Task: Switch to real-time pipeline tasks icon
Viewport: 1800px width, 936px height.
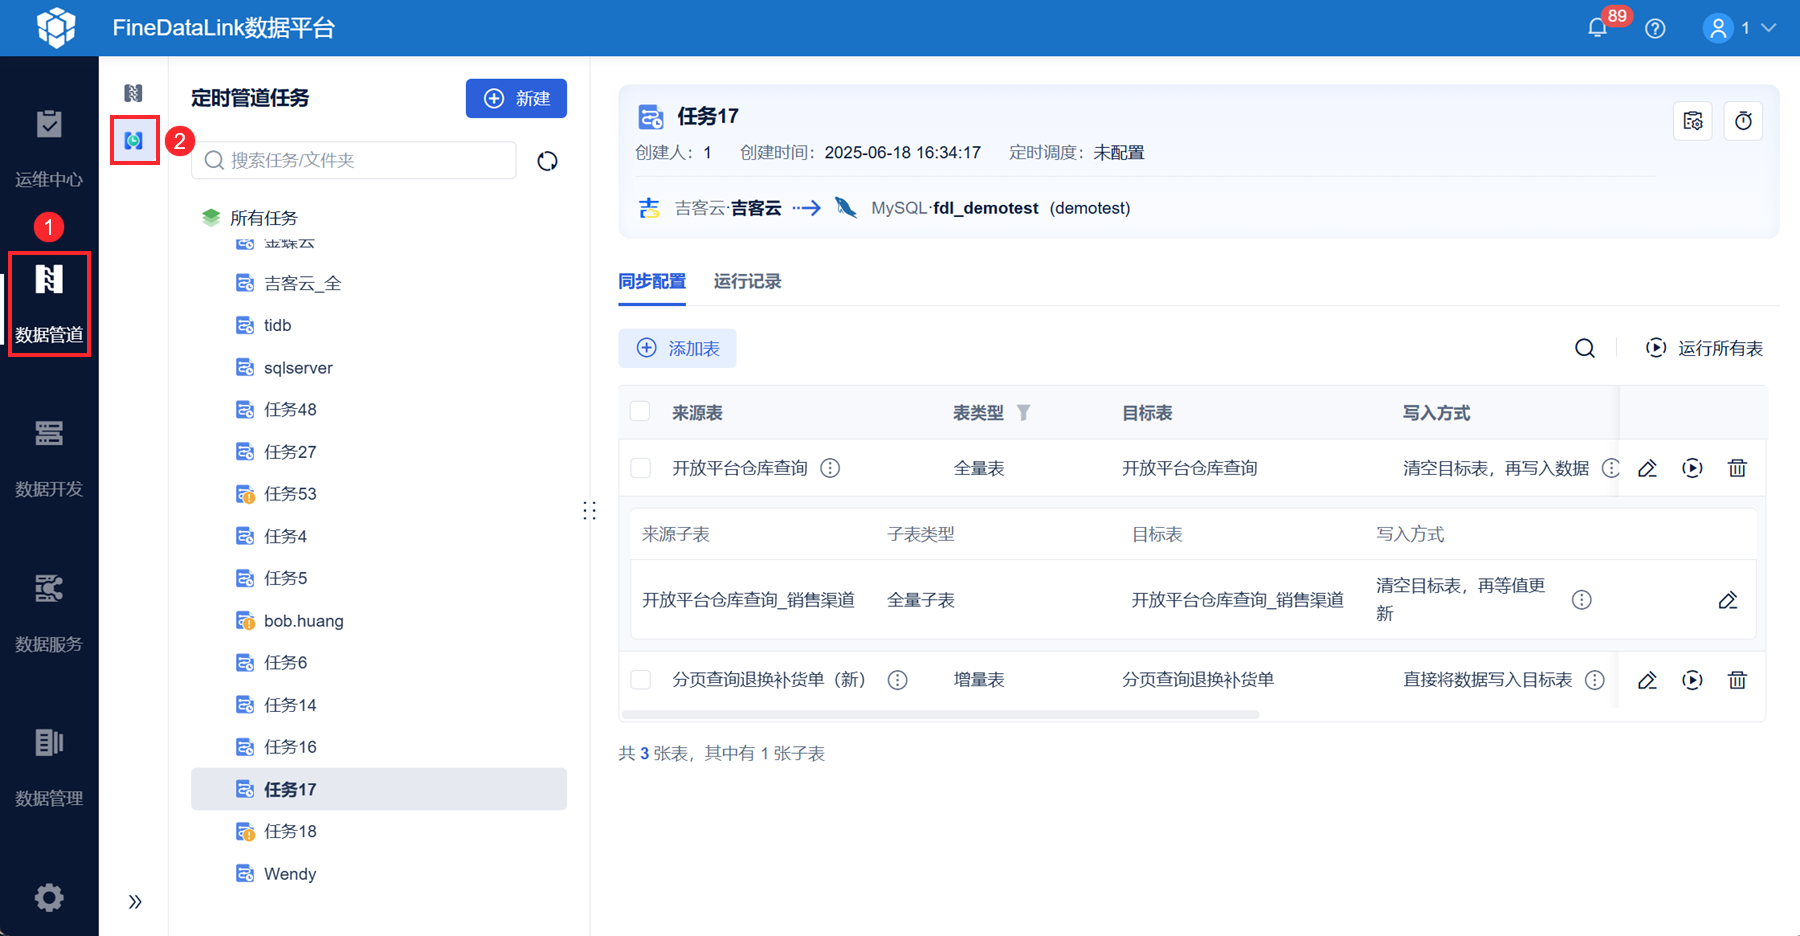Action: coord(133,93)
